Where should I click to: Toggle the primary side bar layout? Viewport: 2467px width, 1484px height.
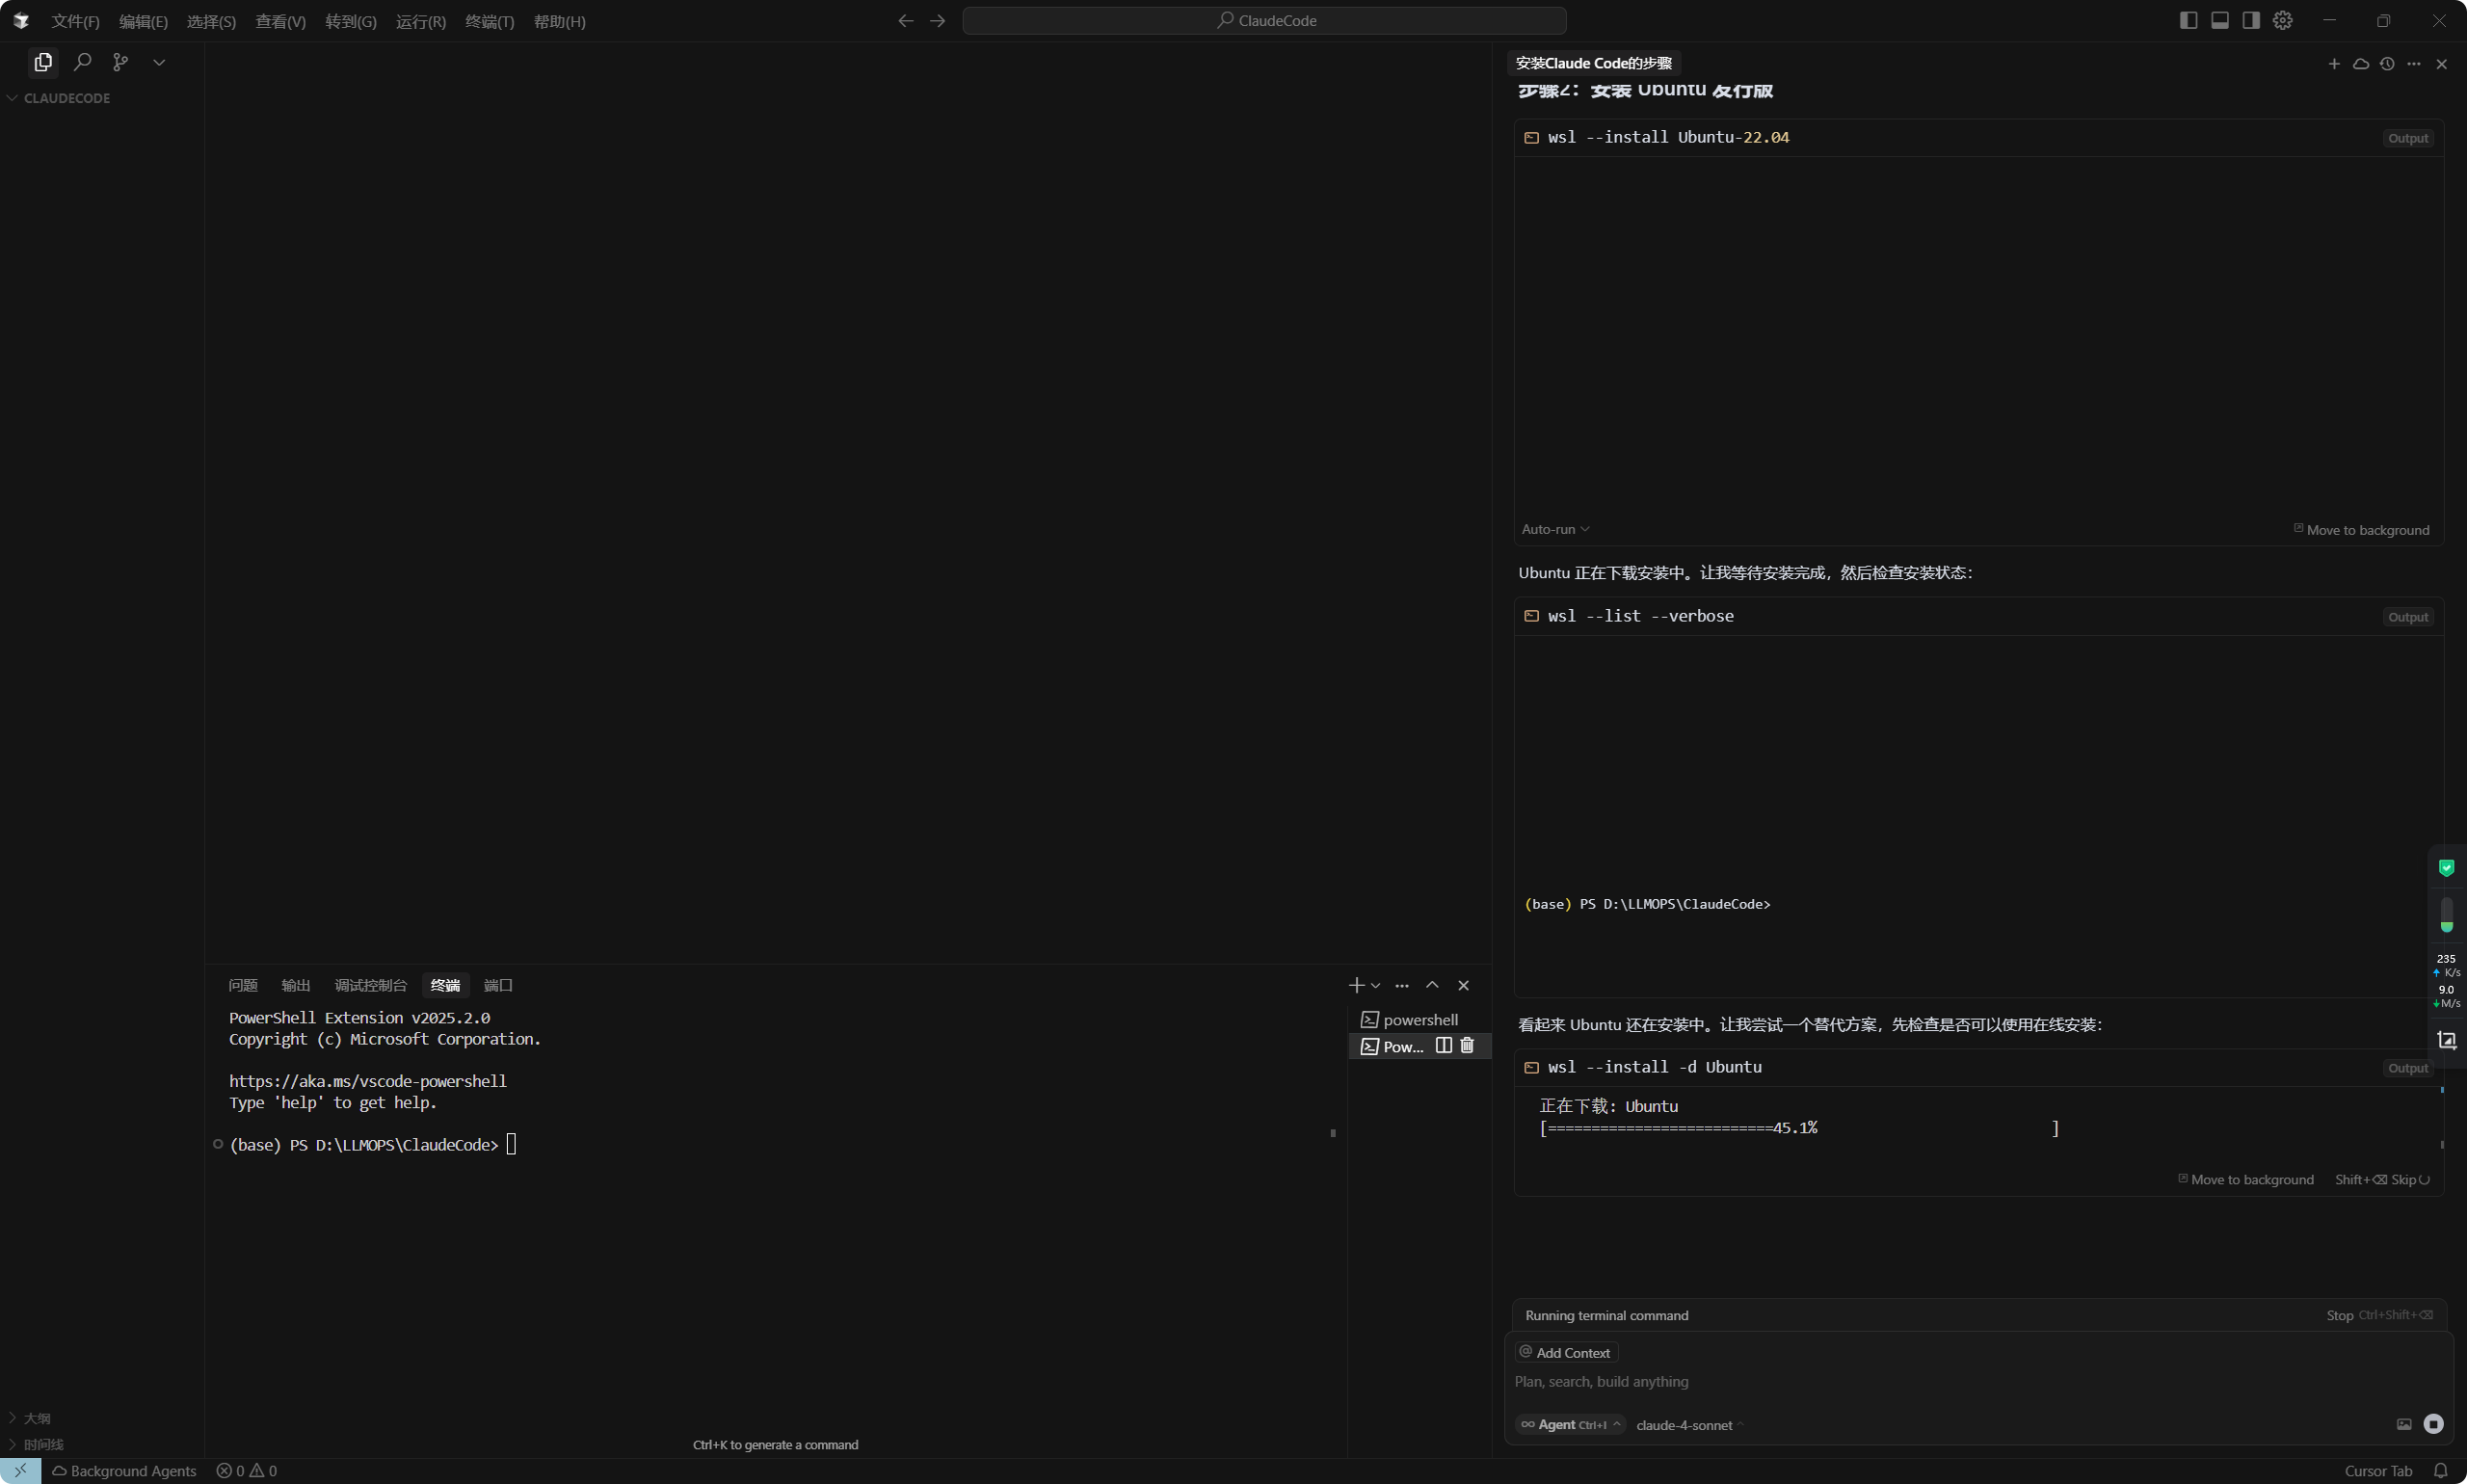[x=2188, y=20]
